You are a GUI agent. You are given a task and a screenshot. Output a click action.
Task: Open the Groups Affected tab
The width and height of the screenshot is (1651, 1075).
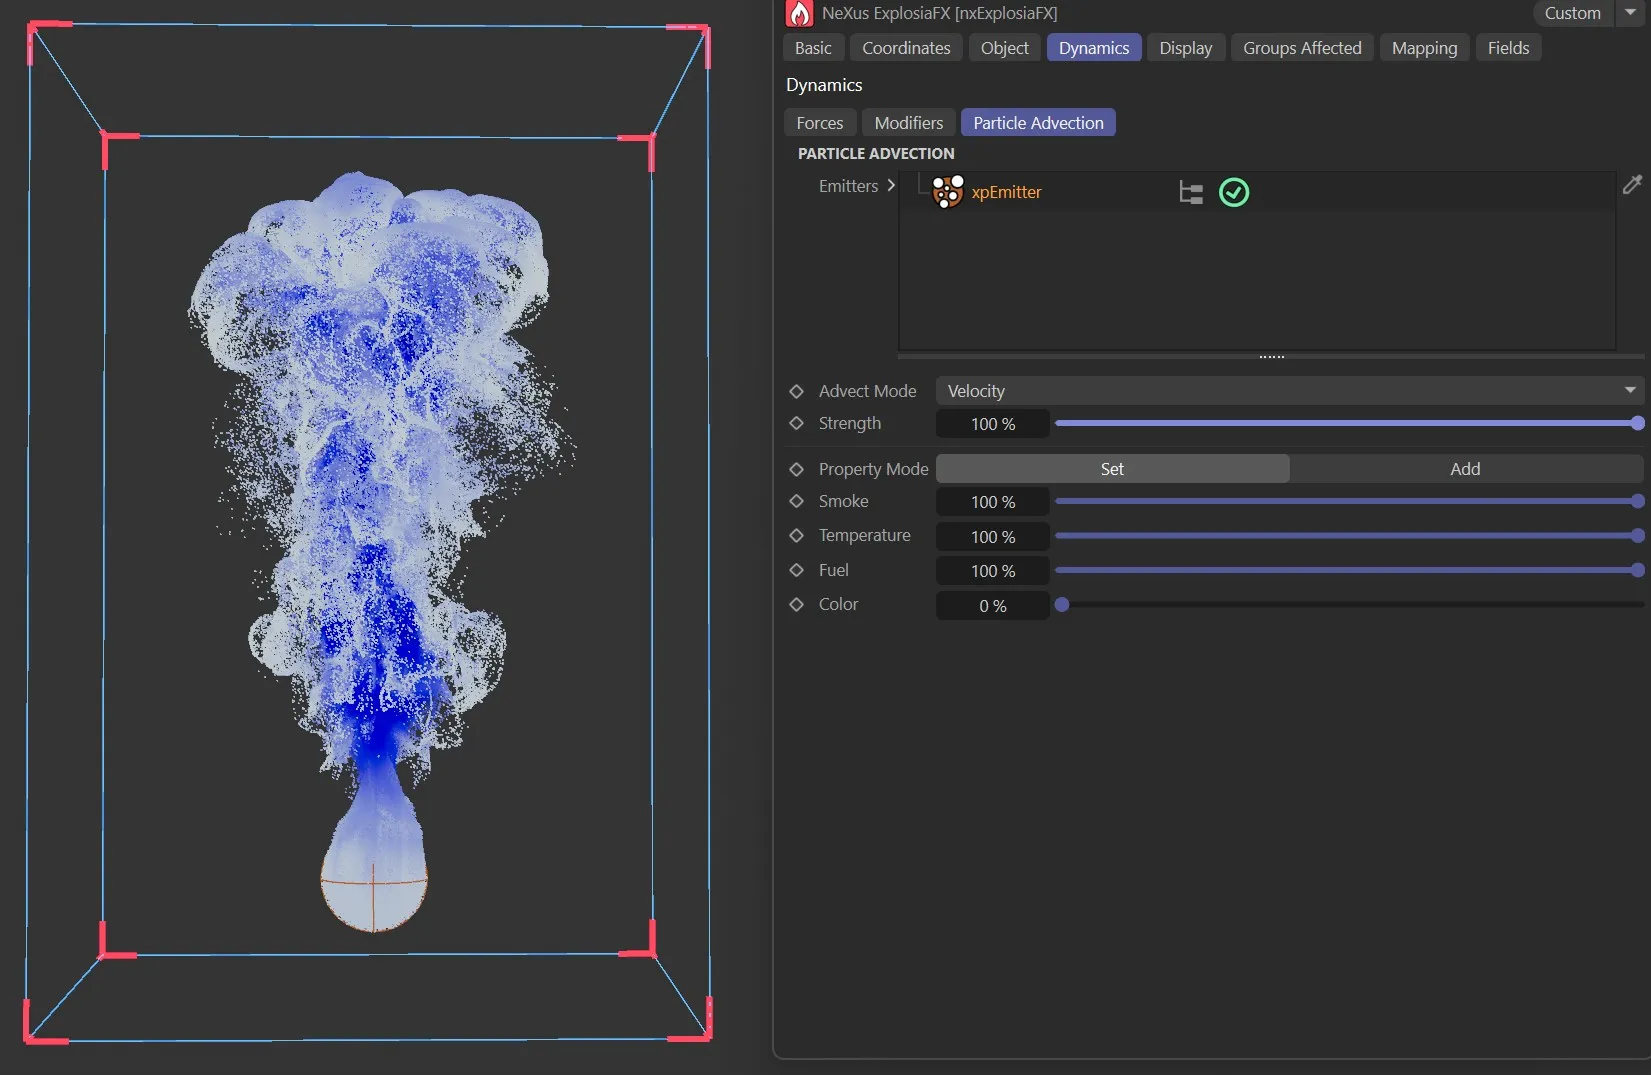(x=1301, y=47)
